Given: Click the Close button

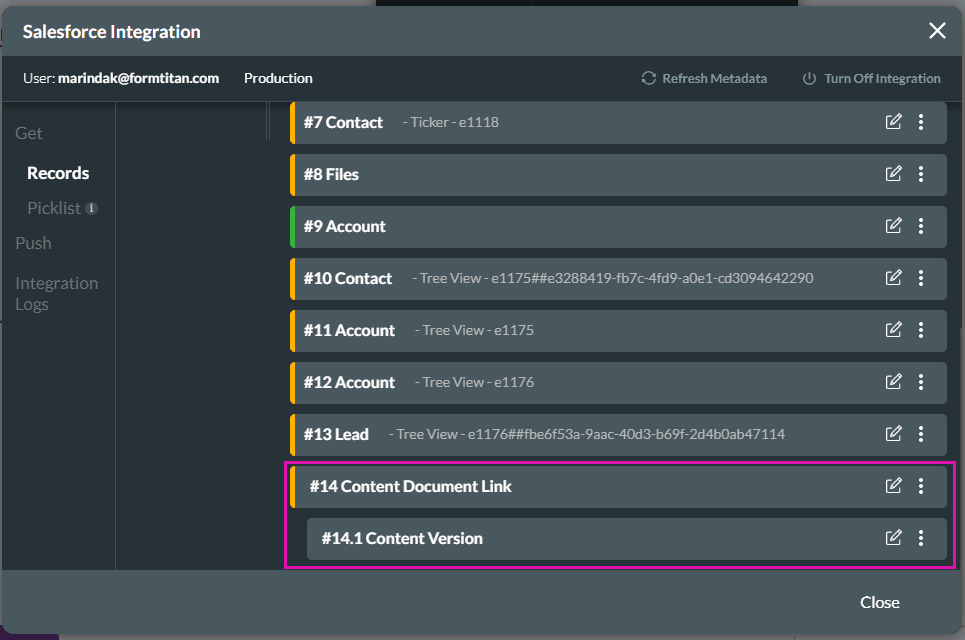Looking at the screenshot, I should tap(879, 602).
